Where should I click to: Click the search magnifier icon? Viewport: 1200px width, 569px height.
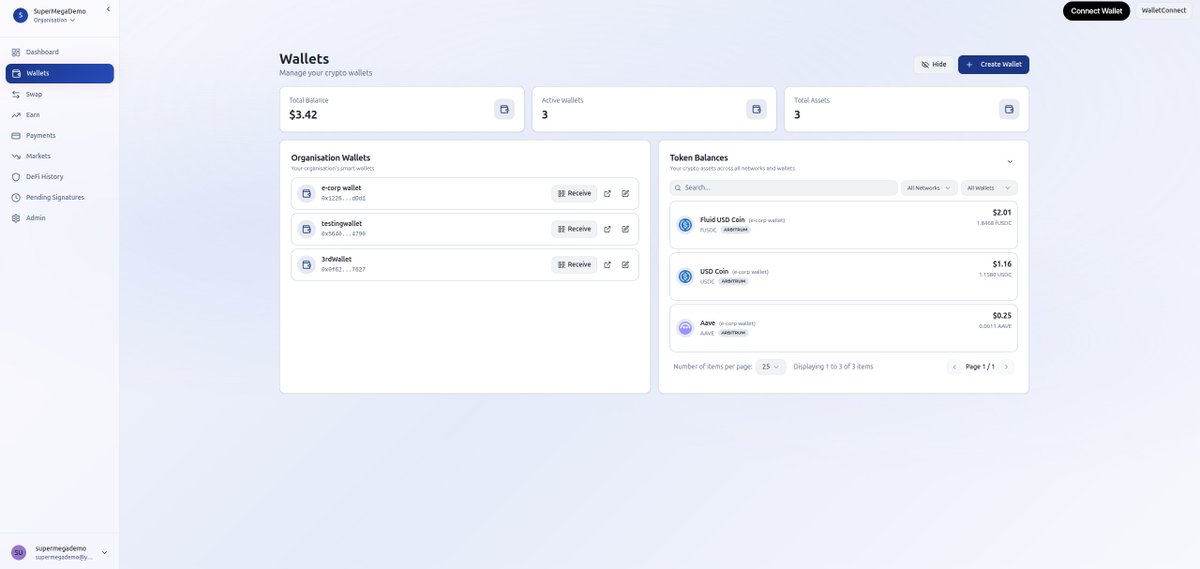coord(678,188)
